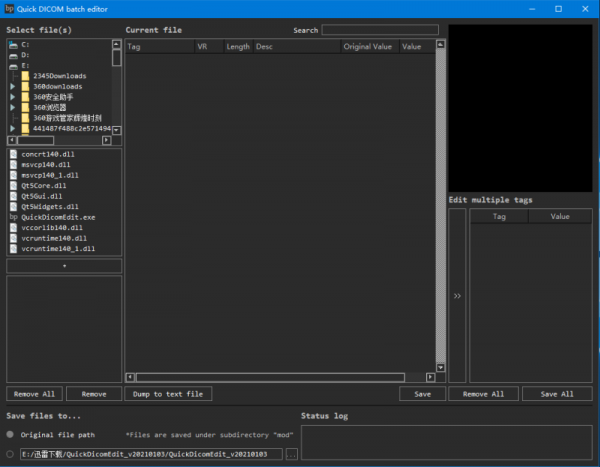Click vccorlib140.dll file icon
The width and height of the screenshot is (600, 467).
[13, 228]
